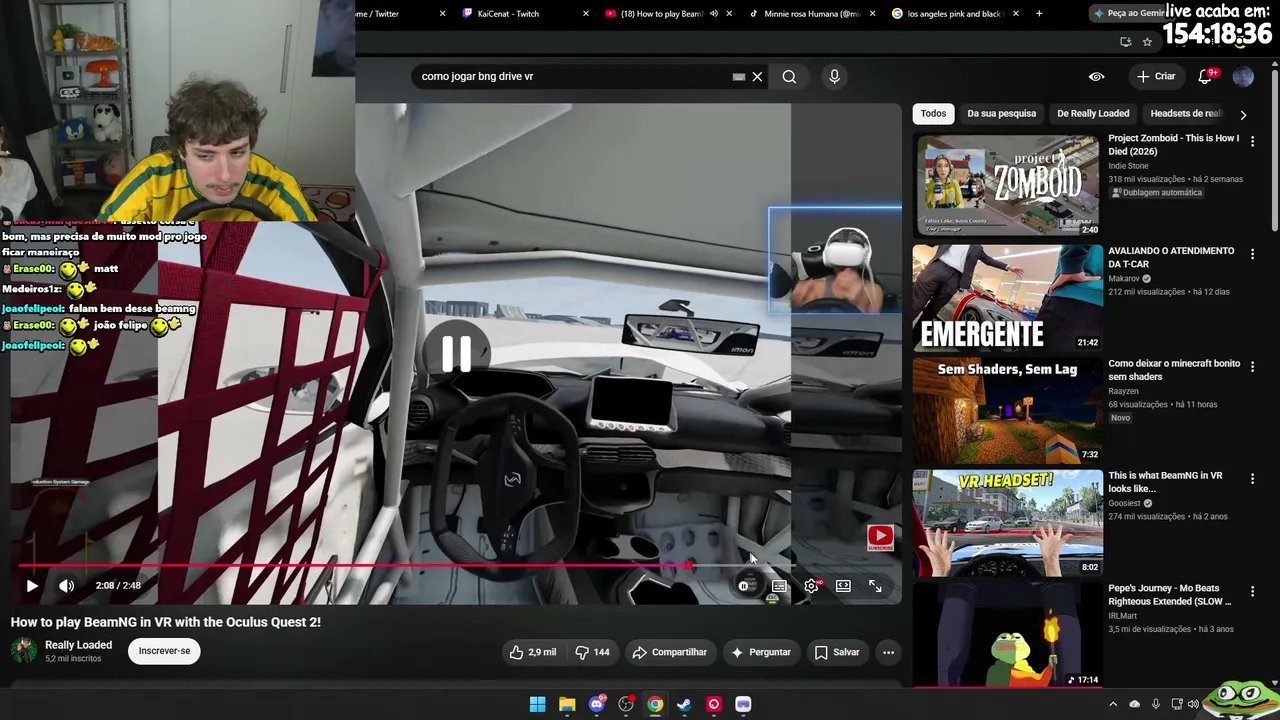This screenshot has width=1280, height=720.
Task: Save the video with Salvar
Action: (836, 652)
